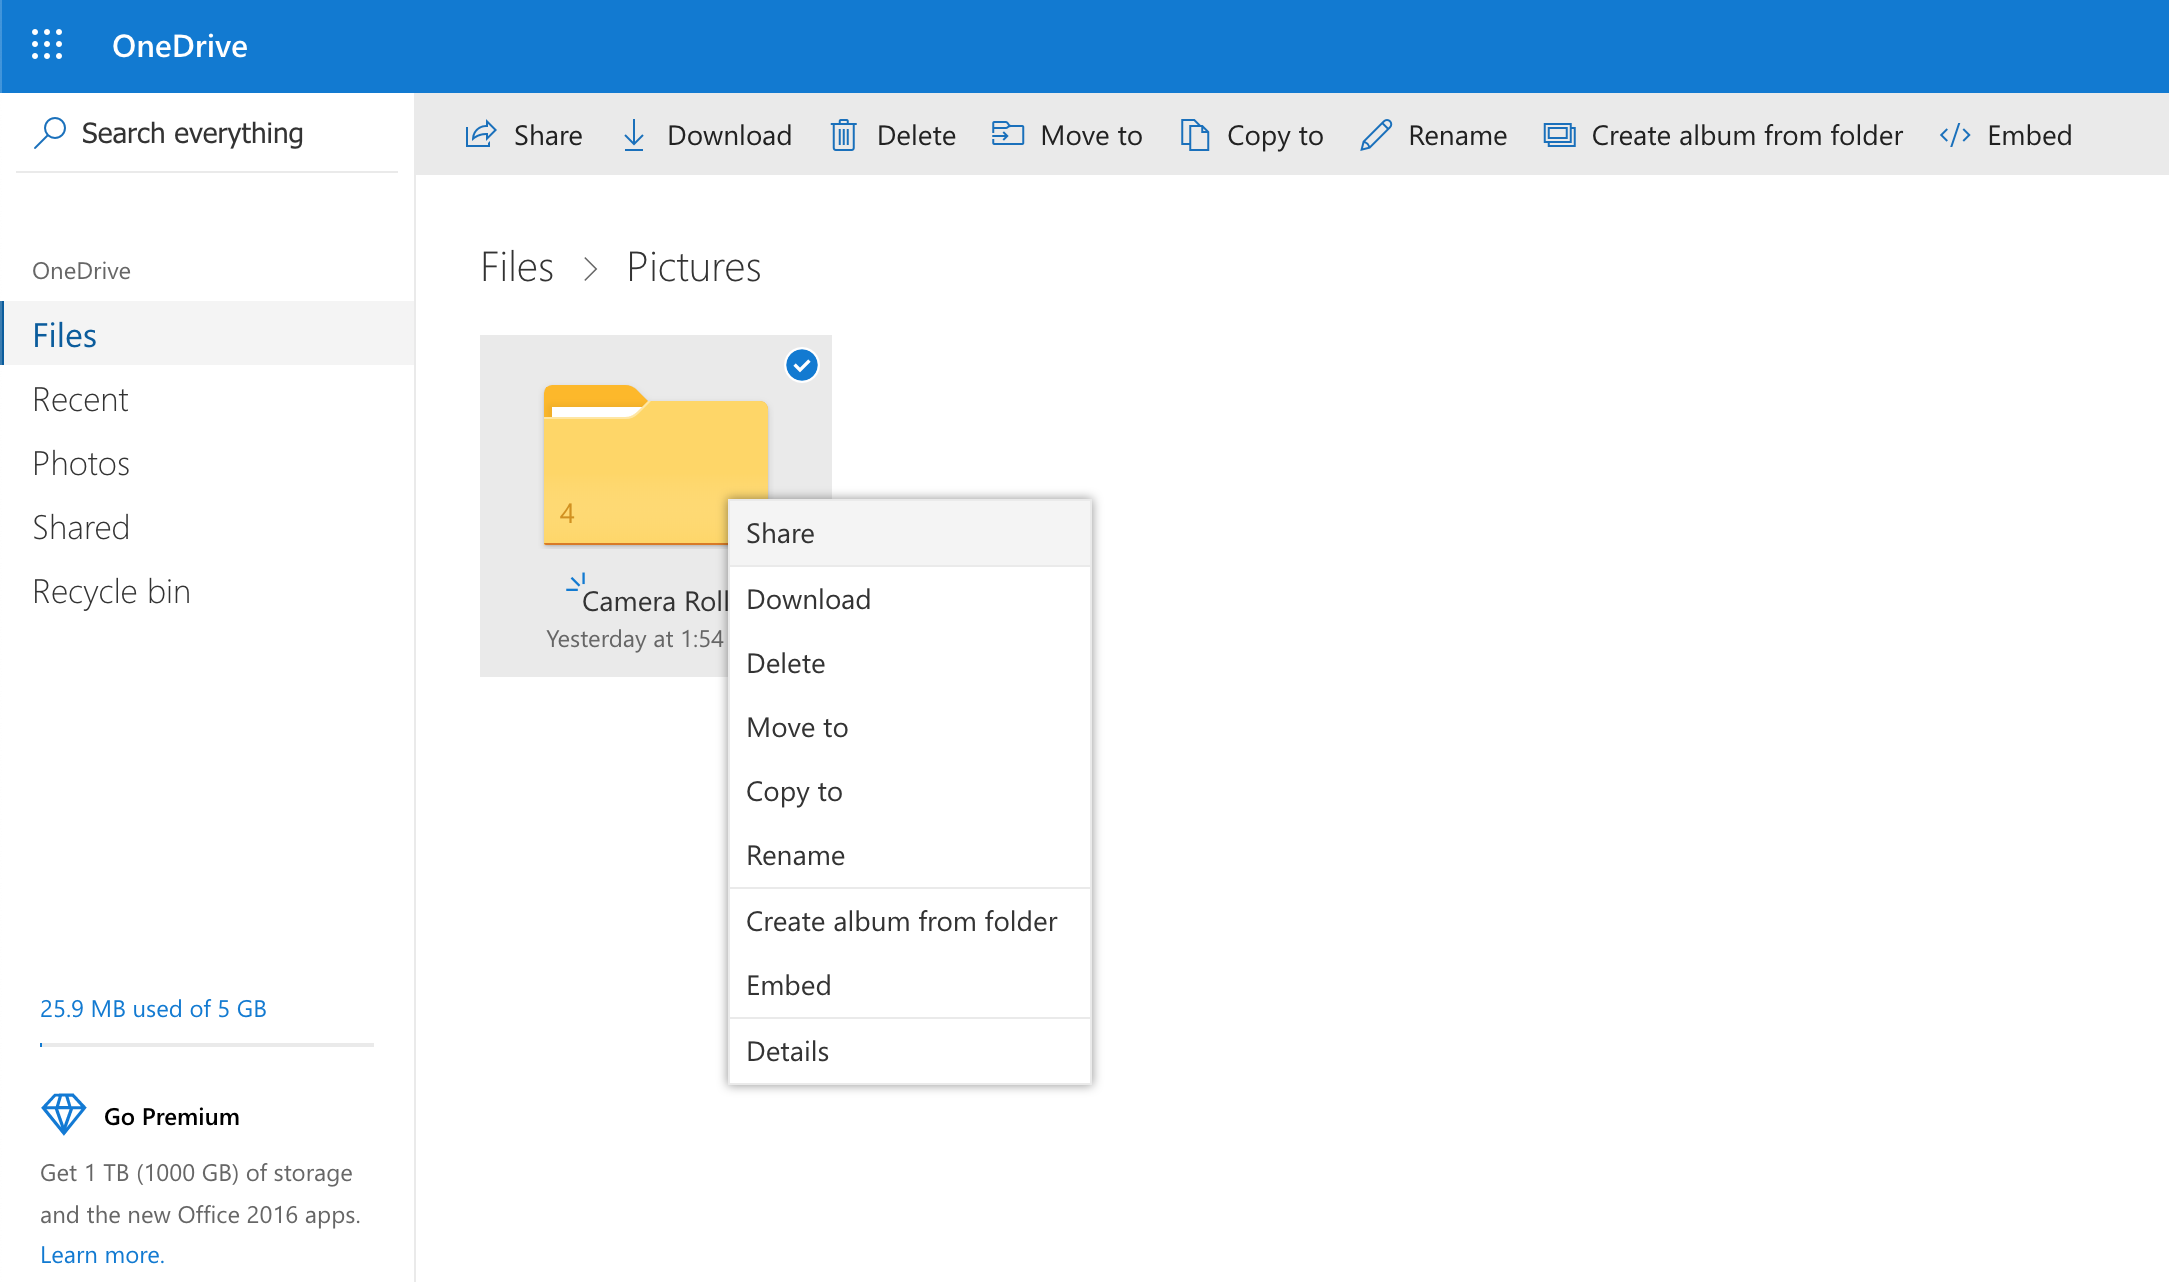
Task: Click Move to label in top toolbar
Action: coord(1091,135)
